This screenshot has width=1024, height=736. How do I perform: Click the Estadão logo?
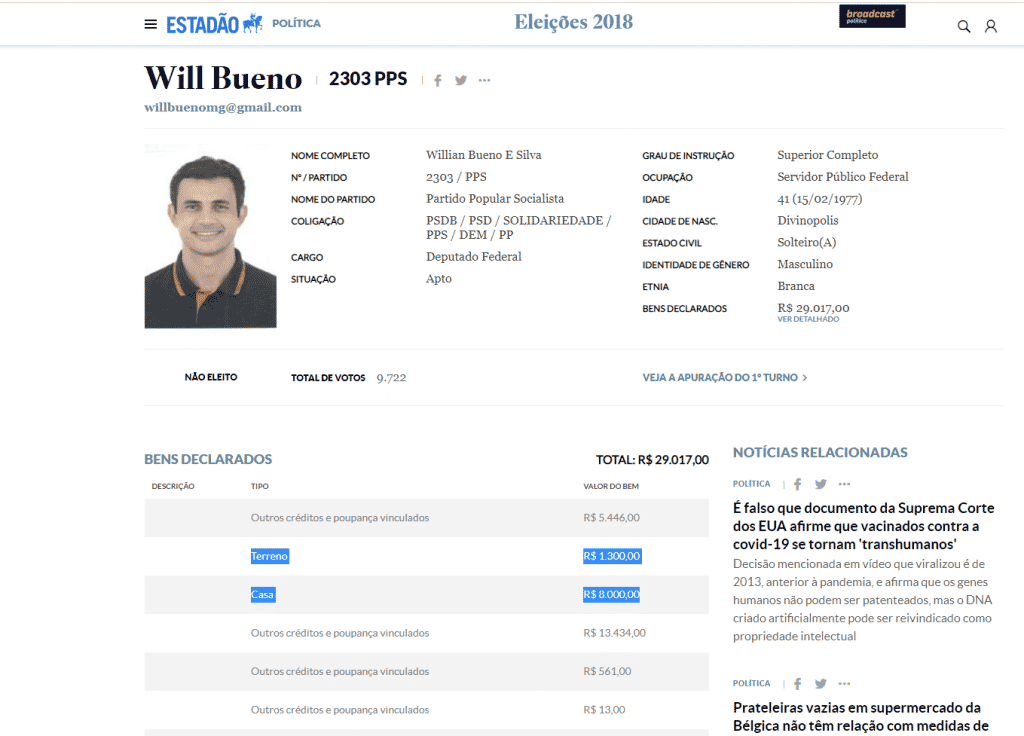[x=214, y=24]
